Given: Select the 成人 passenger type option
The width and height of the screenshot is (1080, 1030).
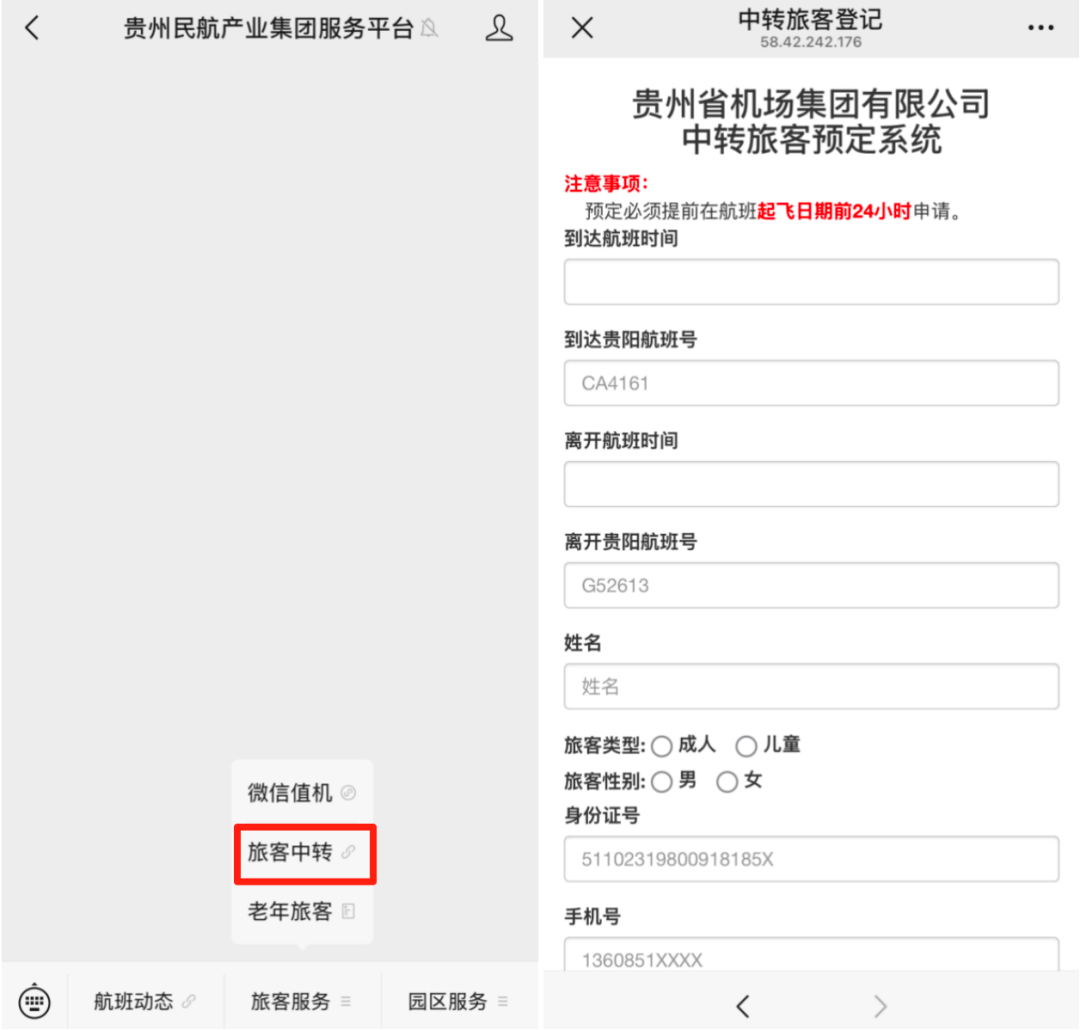Looking at the screenshot, I should click(x=662, y=746).
